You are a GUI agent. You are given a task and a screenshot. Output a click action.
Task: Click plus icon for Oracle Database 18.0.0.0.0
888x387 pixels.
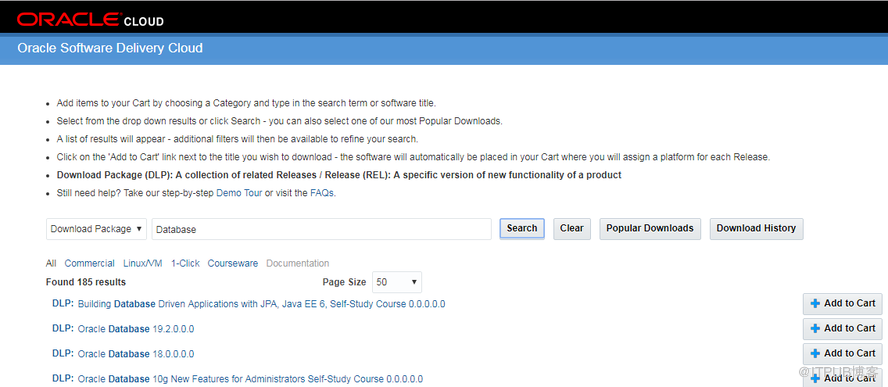pyautogui.click(x=816, y=354)
